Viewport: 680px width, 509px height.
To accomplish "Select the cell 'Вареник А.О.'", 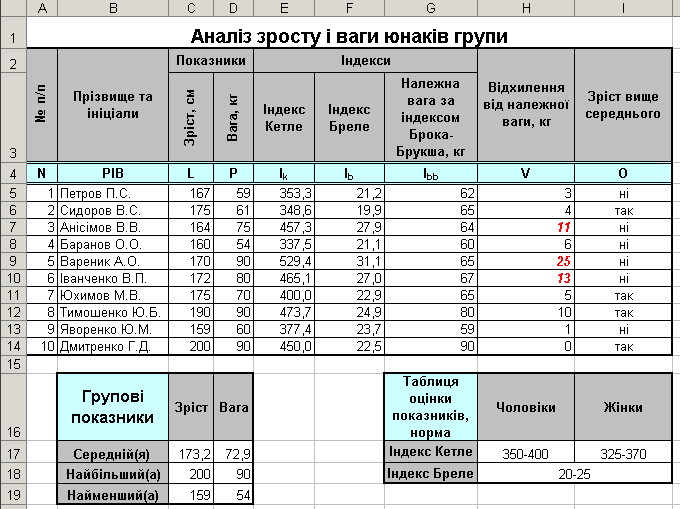I will 113,261.
